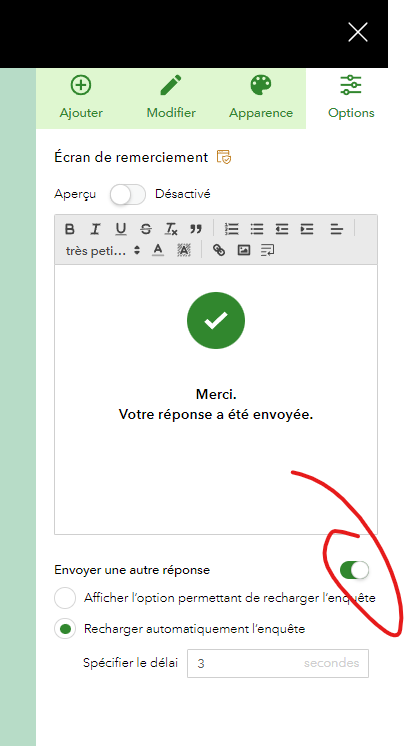Click the green checkmark image in editor
The image size is (406, 746).
[x=216, y=321]
